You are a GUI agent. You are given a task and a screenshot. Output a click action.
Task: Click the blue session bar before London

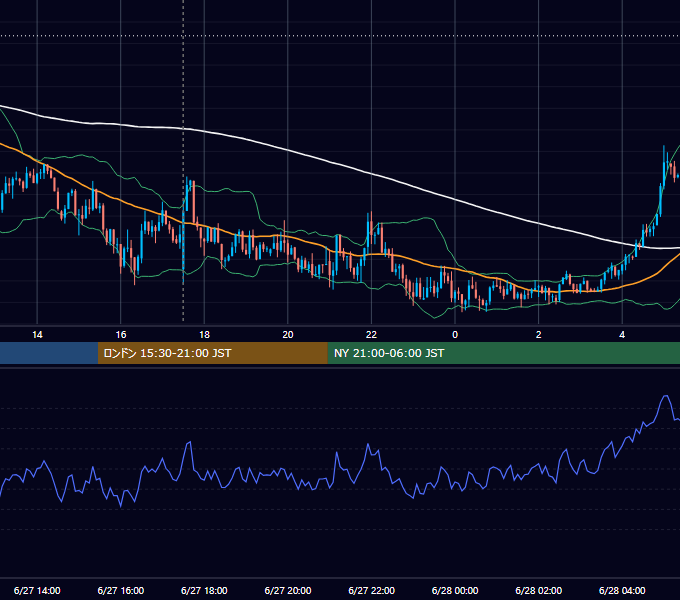coord(49,353)
